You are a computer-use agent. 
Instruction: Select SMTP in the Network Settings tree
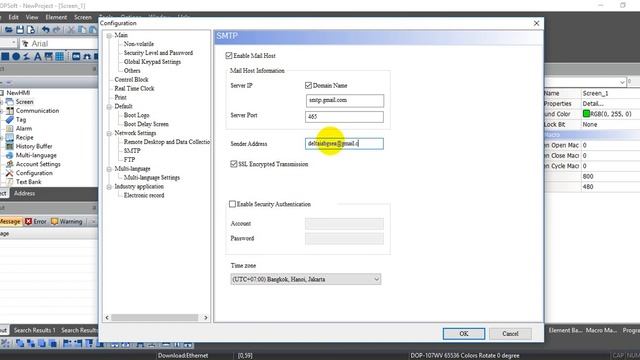[132, 151]
